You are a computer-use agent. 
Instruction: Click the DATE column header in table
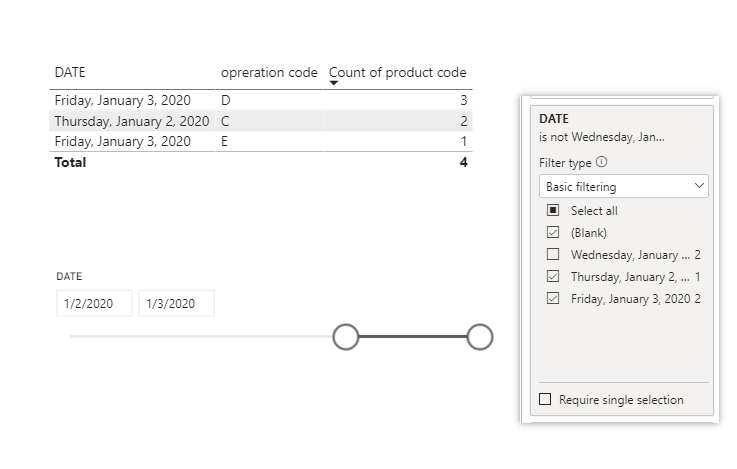click(x=70, y=72)
